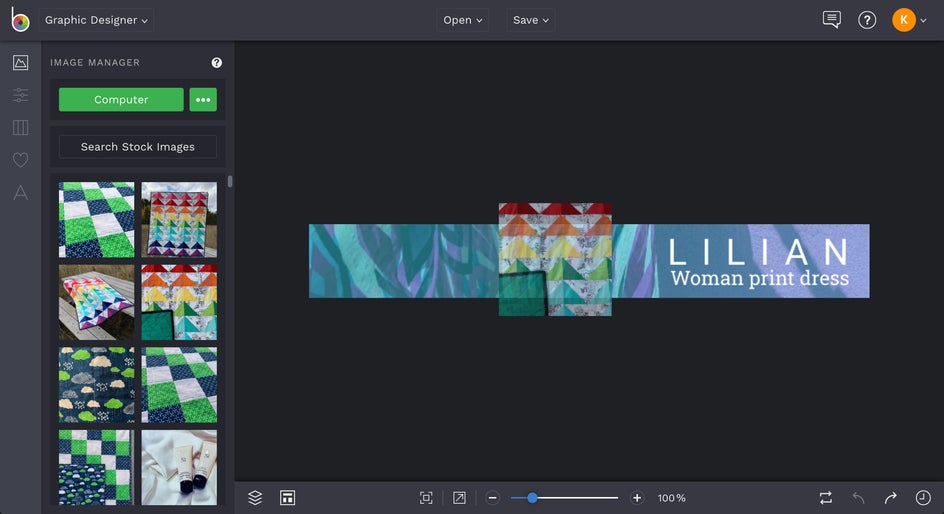Open the Templates columns sidebar icon

click(20, 128)
